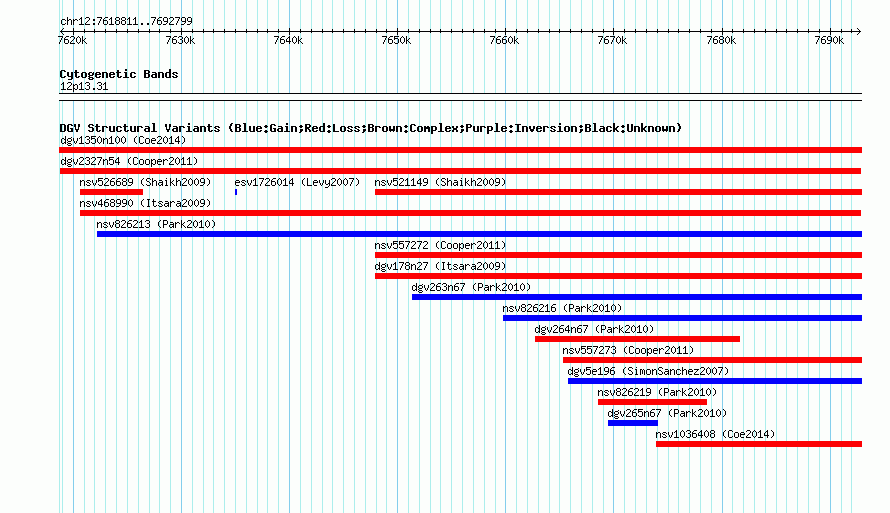Click the nsv557273 (Cooper2011) label
Screen dimensions: 890x513
click(x=628, y=350)
